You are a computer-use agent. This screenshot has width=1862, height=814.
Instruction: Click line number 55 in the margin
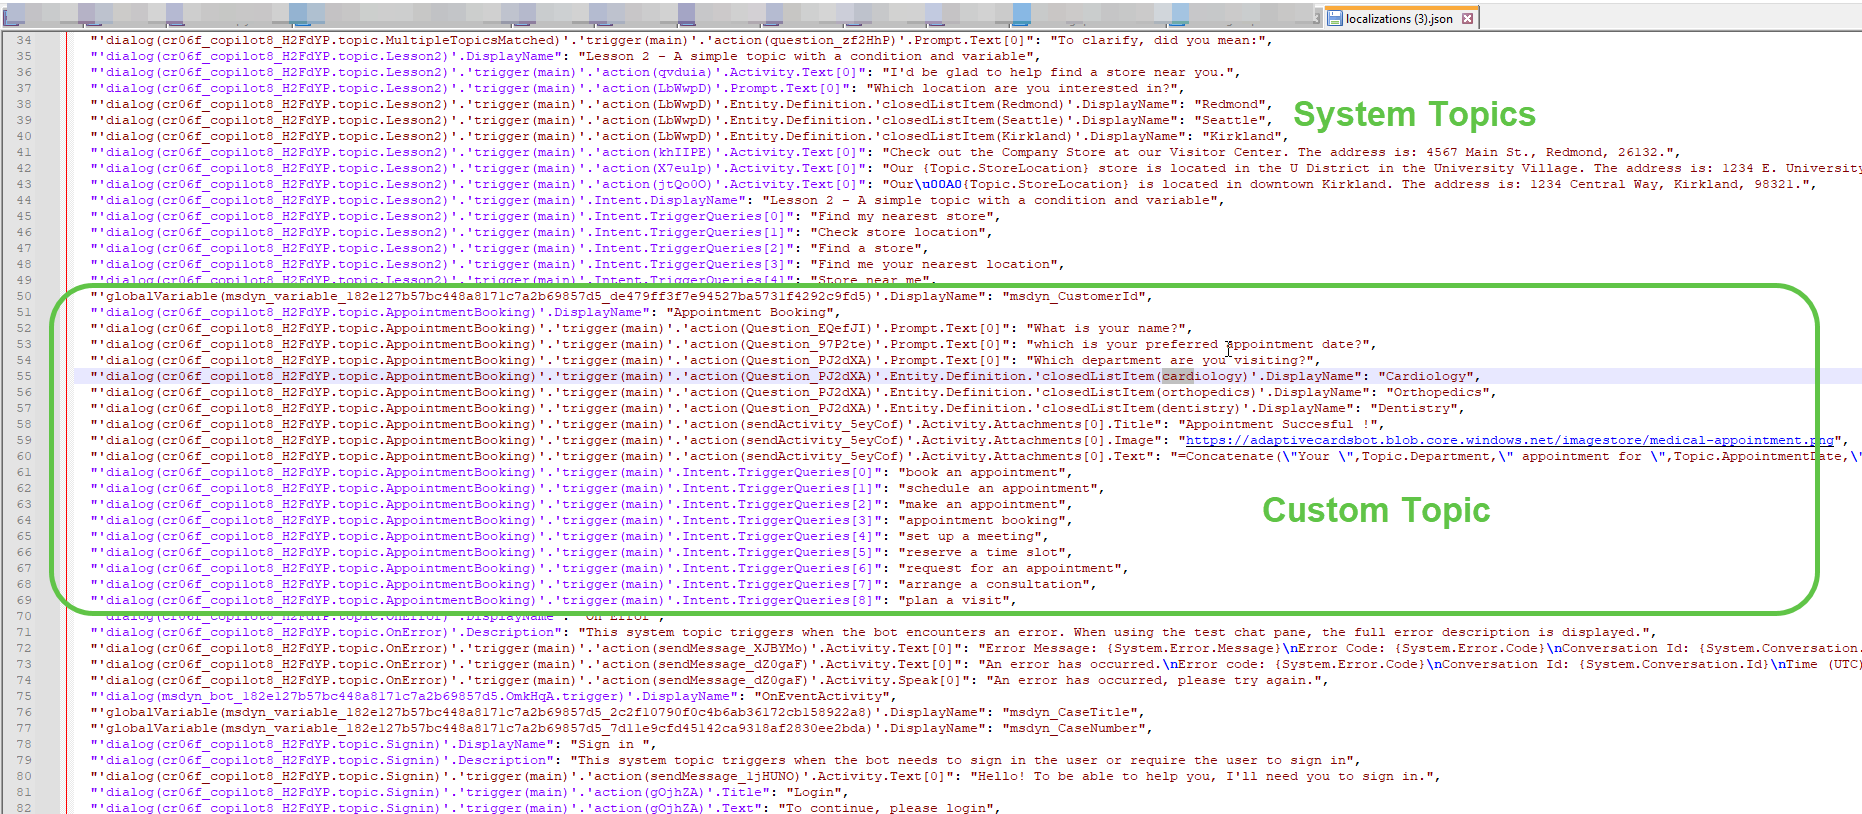(x=24, y=376)
